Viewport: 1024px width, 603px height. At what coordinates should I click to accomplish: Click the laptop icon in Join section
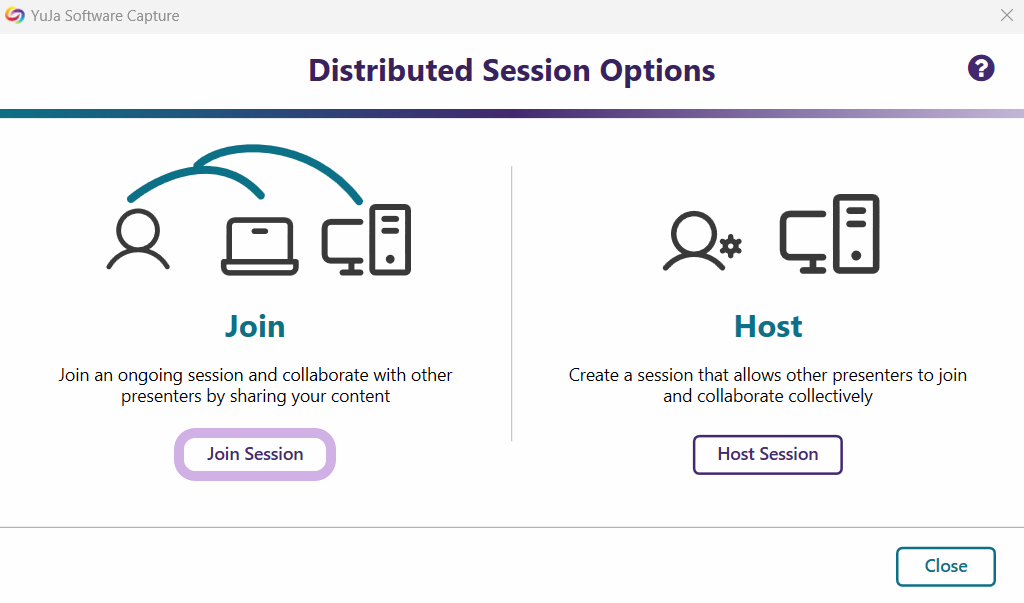(259, 245)
